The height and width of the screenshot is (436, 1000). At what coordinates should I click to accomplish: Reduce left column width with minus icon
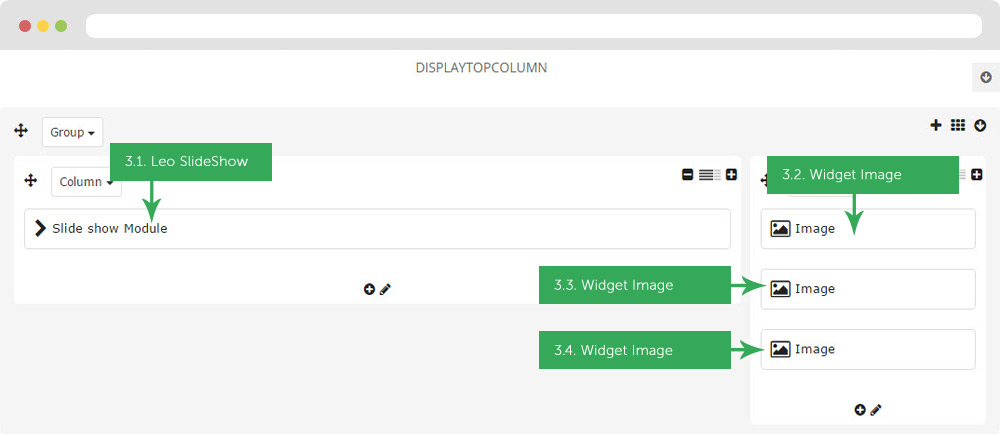coord(687,175)
